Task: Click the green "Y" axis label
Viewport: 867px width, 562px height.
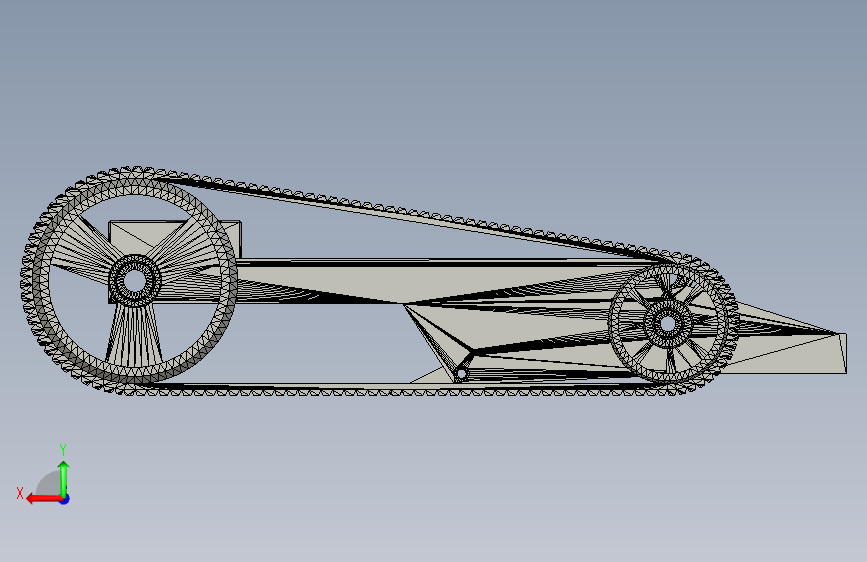Action: point(63,449)
